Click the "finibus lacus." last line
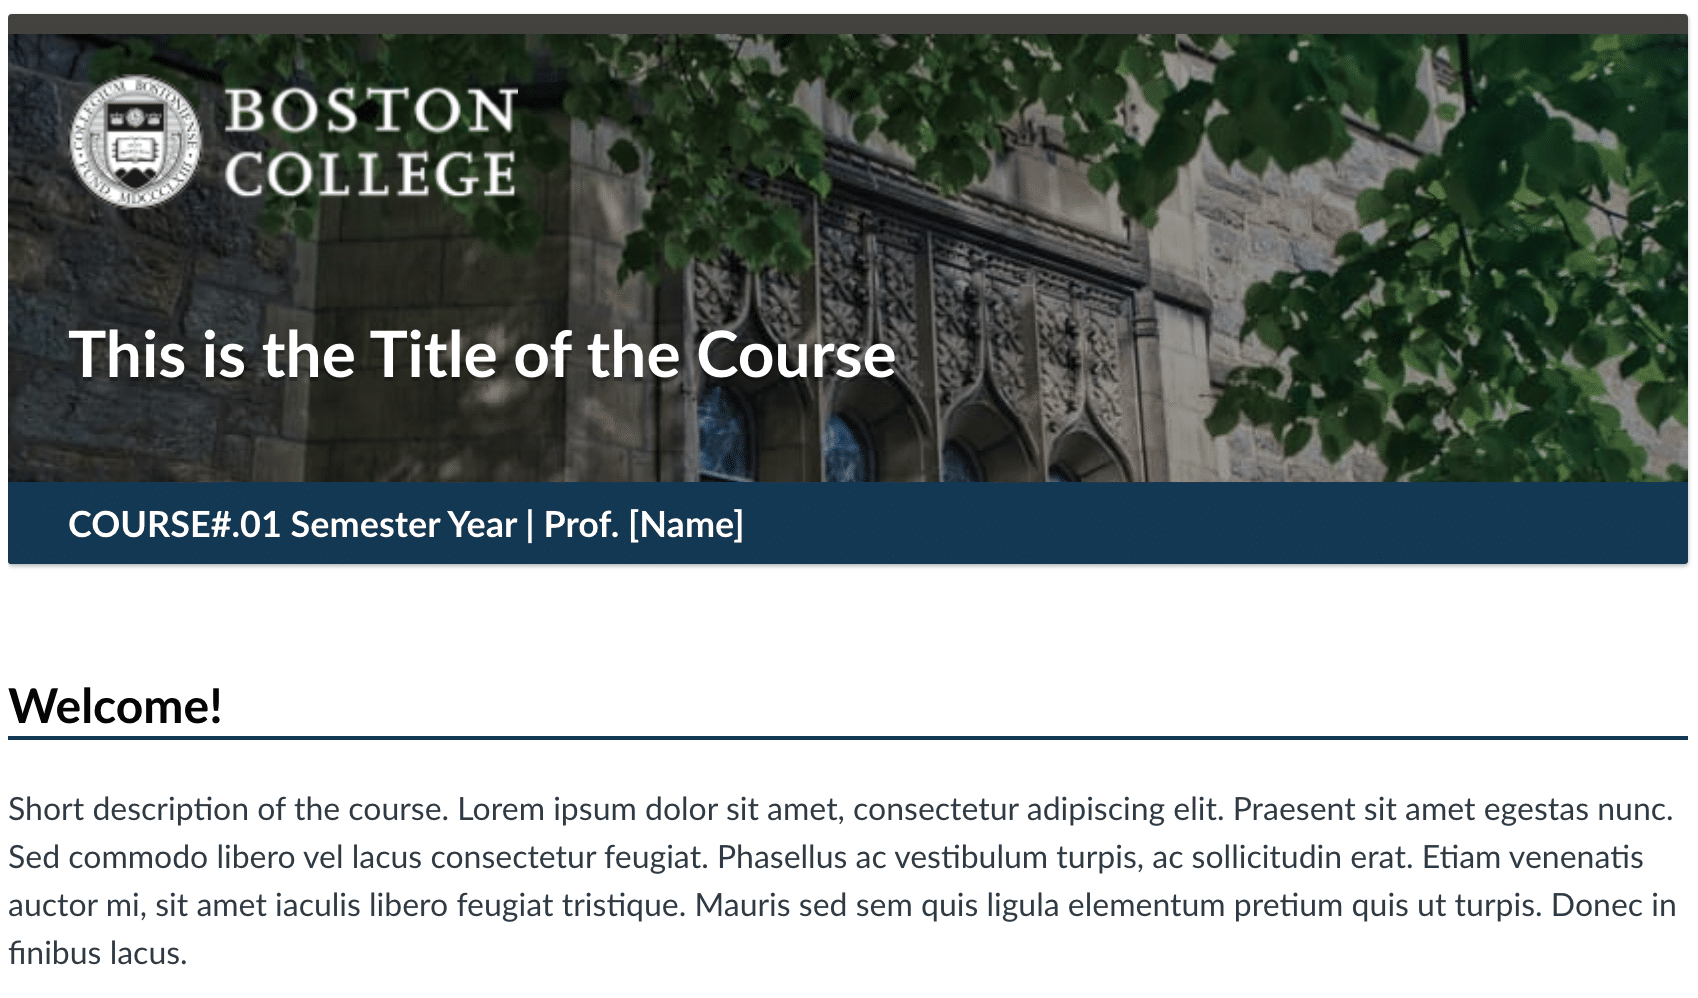Viewport: 1698px width, 998px height. point(97,953)
